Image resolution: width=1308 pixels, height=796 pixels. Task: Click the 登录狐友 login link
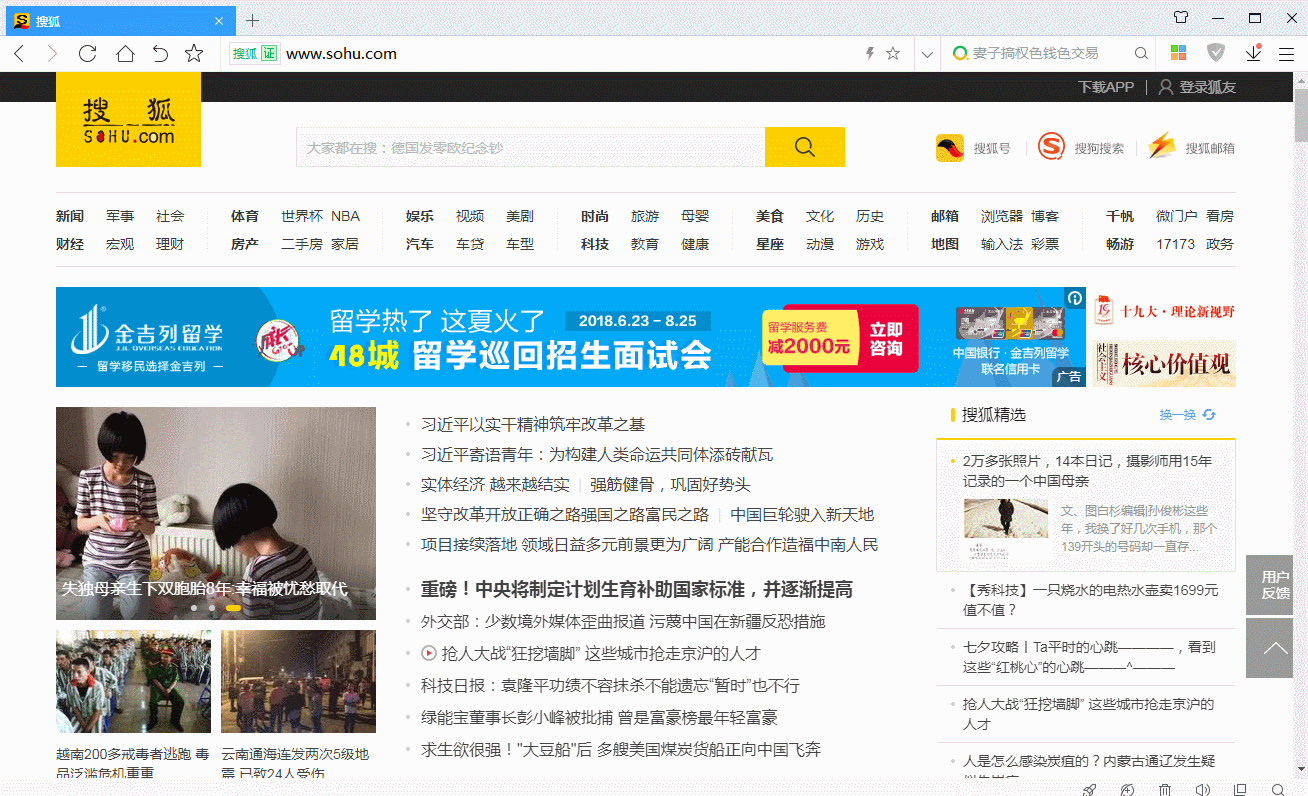[1197, 87]
